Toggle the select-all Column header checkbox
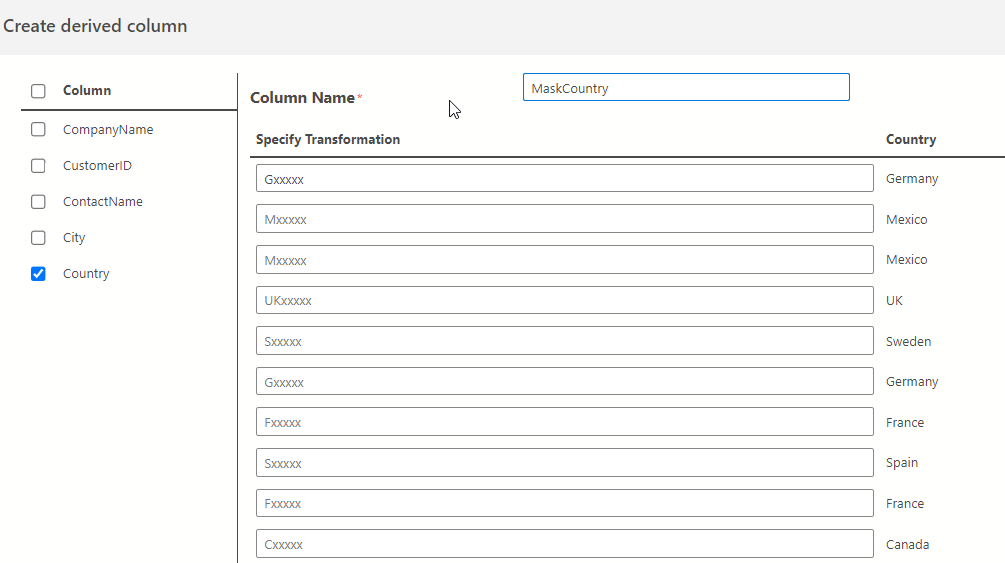Image resolution: width=1005 pixels, height=563 pixels. tap(38, 91)
